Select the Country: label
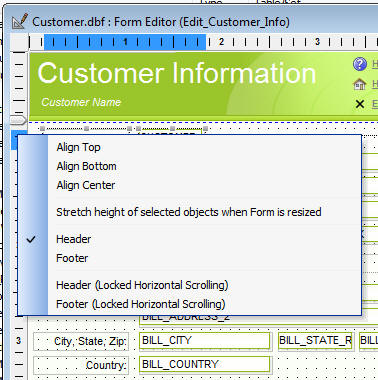Image resolution: width=378 pixels, height=380 pixels. (x=81, y=365)
